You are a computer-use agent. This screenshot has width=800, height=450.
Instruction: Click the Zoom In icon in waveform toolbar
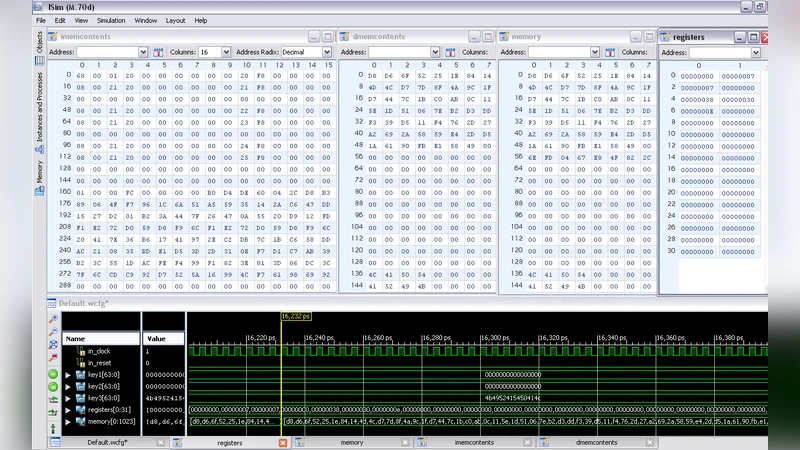coord(52,317)
